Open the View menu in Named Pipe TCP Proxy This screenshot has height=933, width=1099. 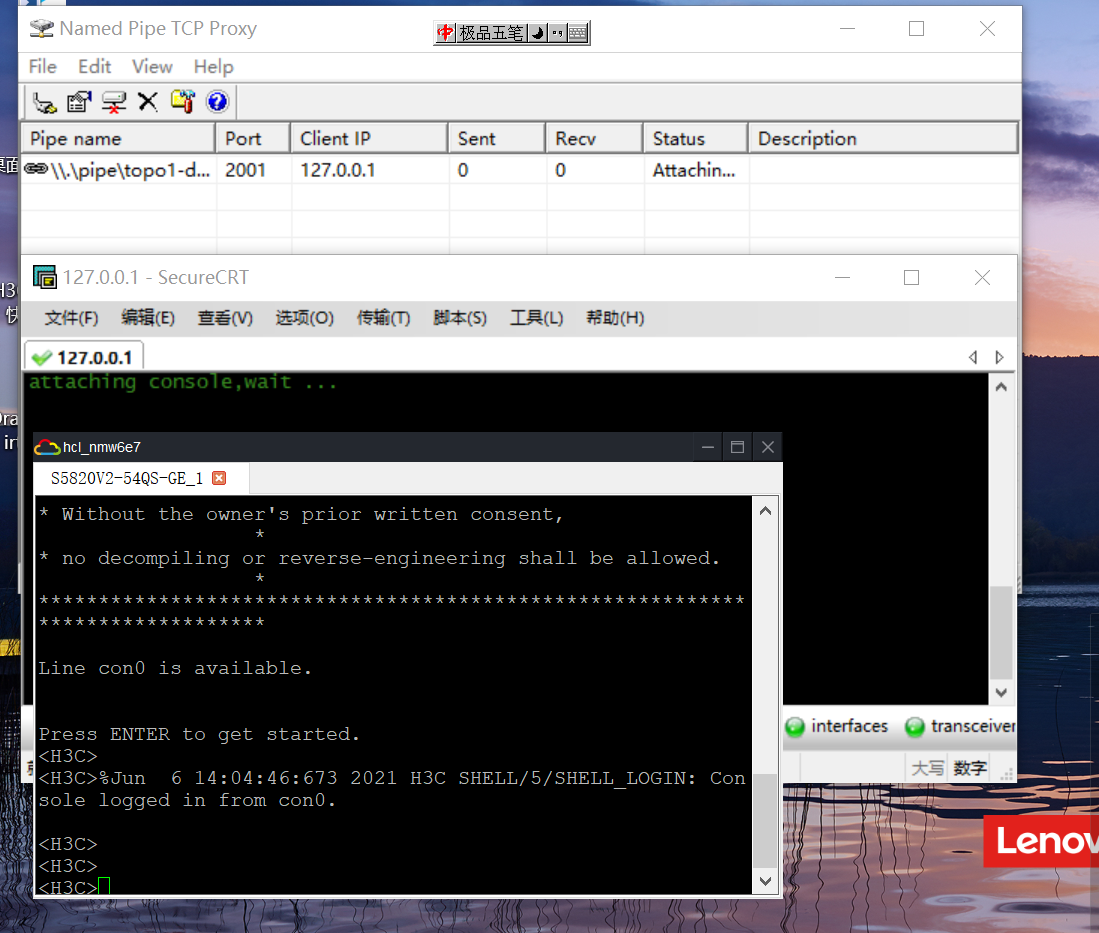click(152, 67)
